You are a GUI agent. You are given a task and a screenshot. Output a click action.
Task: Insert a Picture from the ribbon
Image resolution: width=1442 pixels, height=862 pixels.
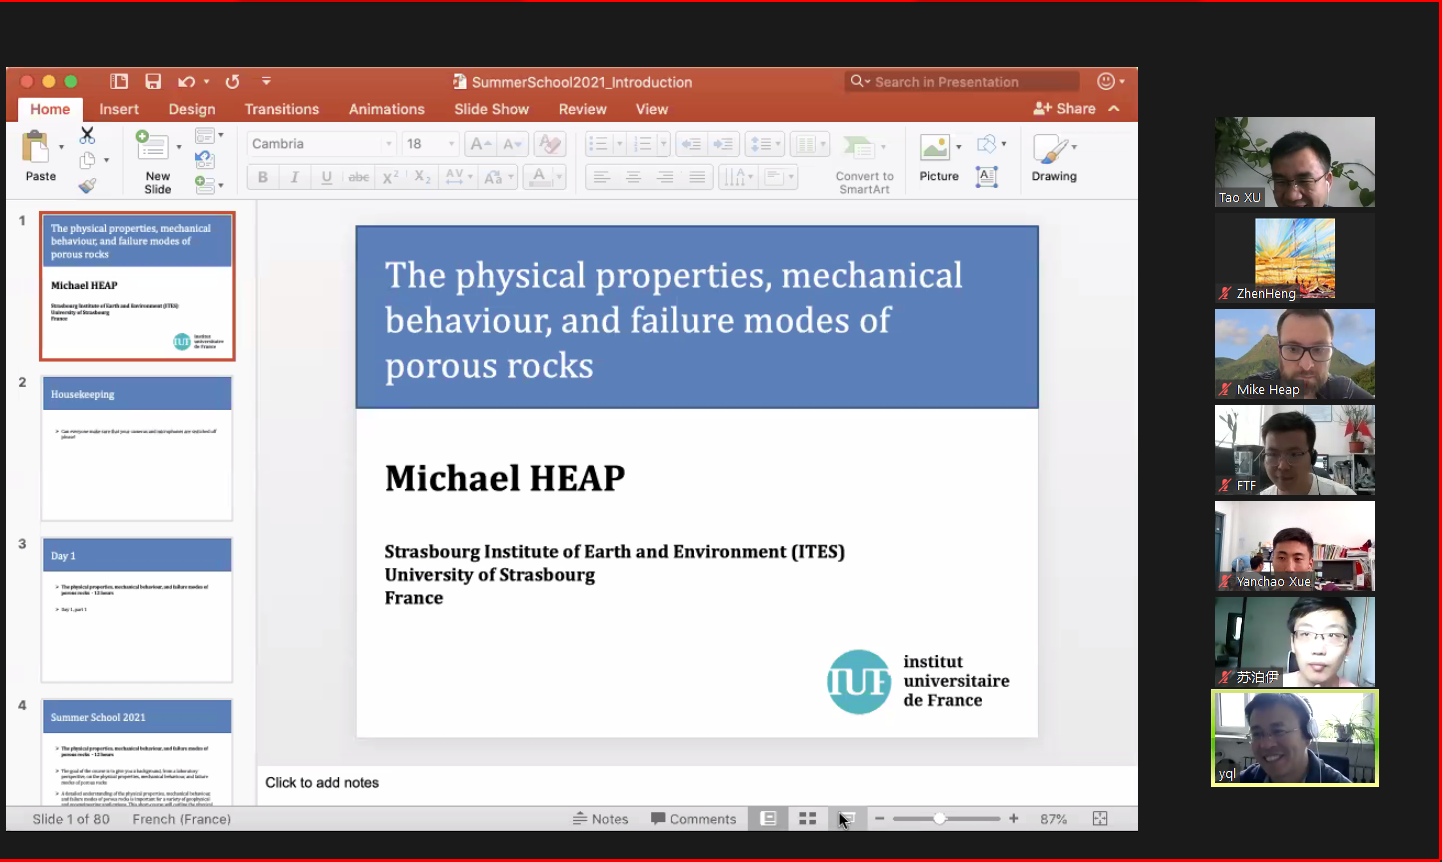(938, 158)
